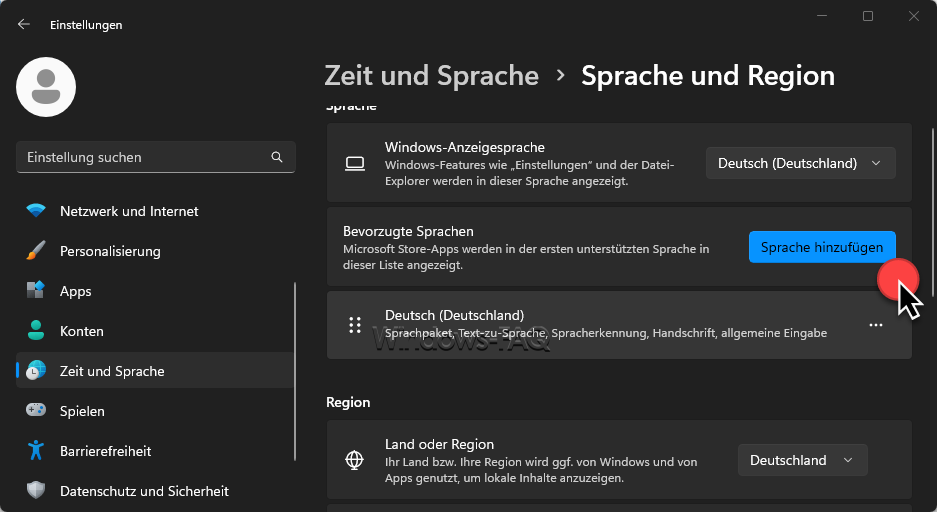Open the Windows-Anzeigesprache dropdown Deutsch (Deutschland)
Image resolution: width=937 pixels, height=512 pixels.
(x=801, y=163)
